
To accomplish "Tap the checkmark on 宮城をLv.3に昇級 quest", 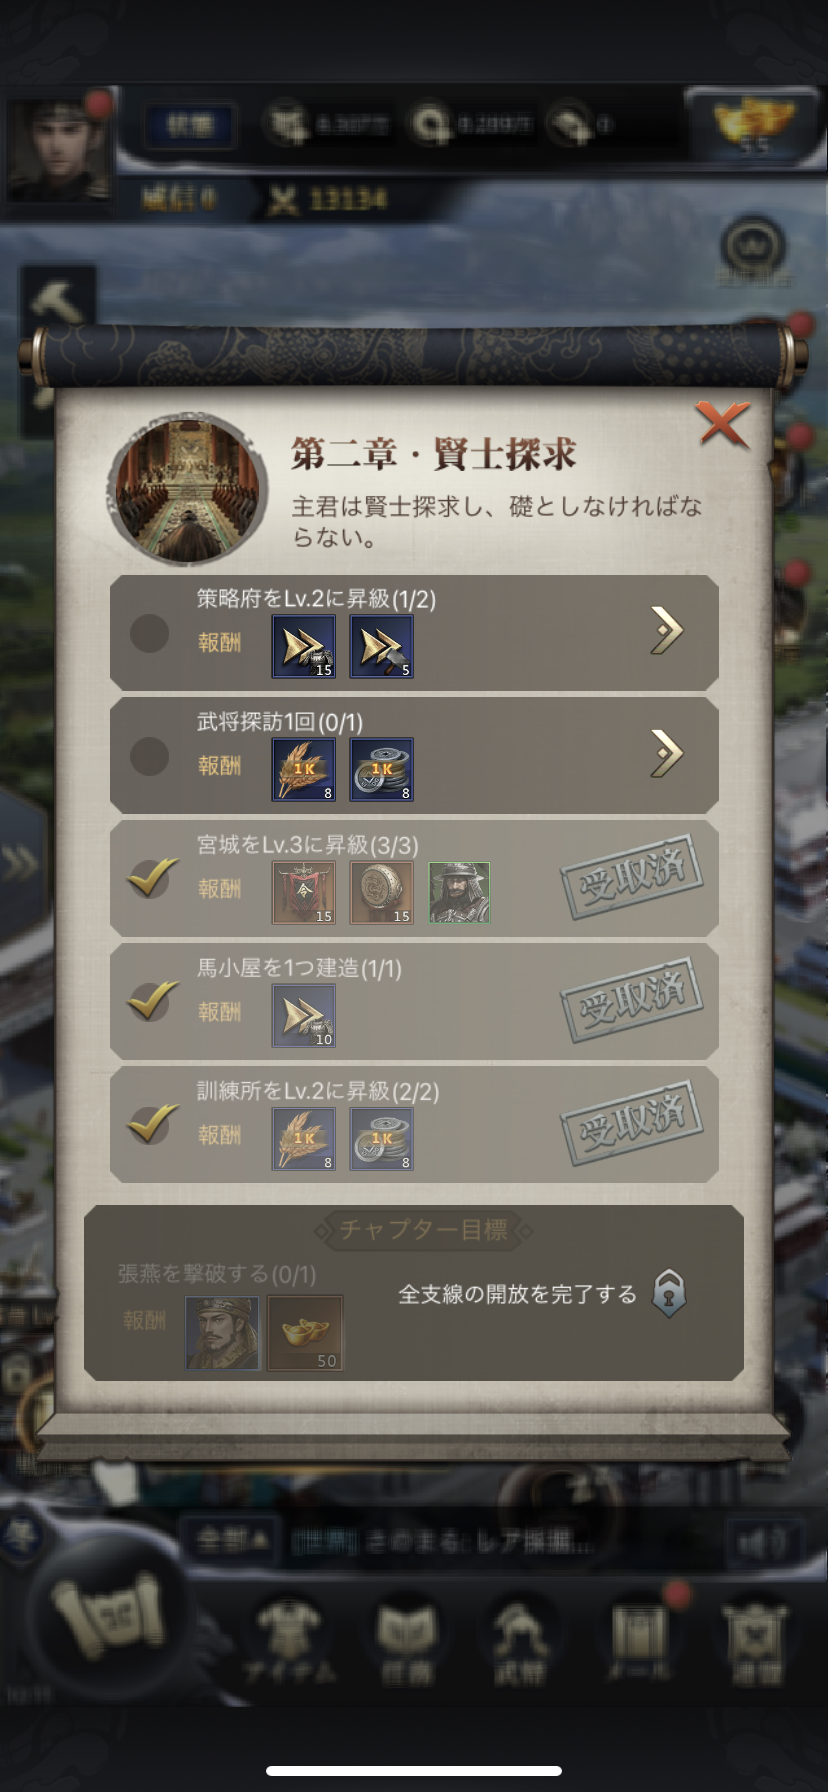I will click(x=153, y=878).
